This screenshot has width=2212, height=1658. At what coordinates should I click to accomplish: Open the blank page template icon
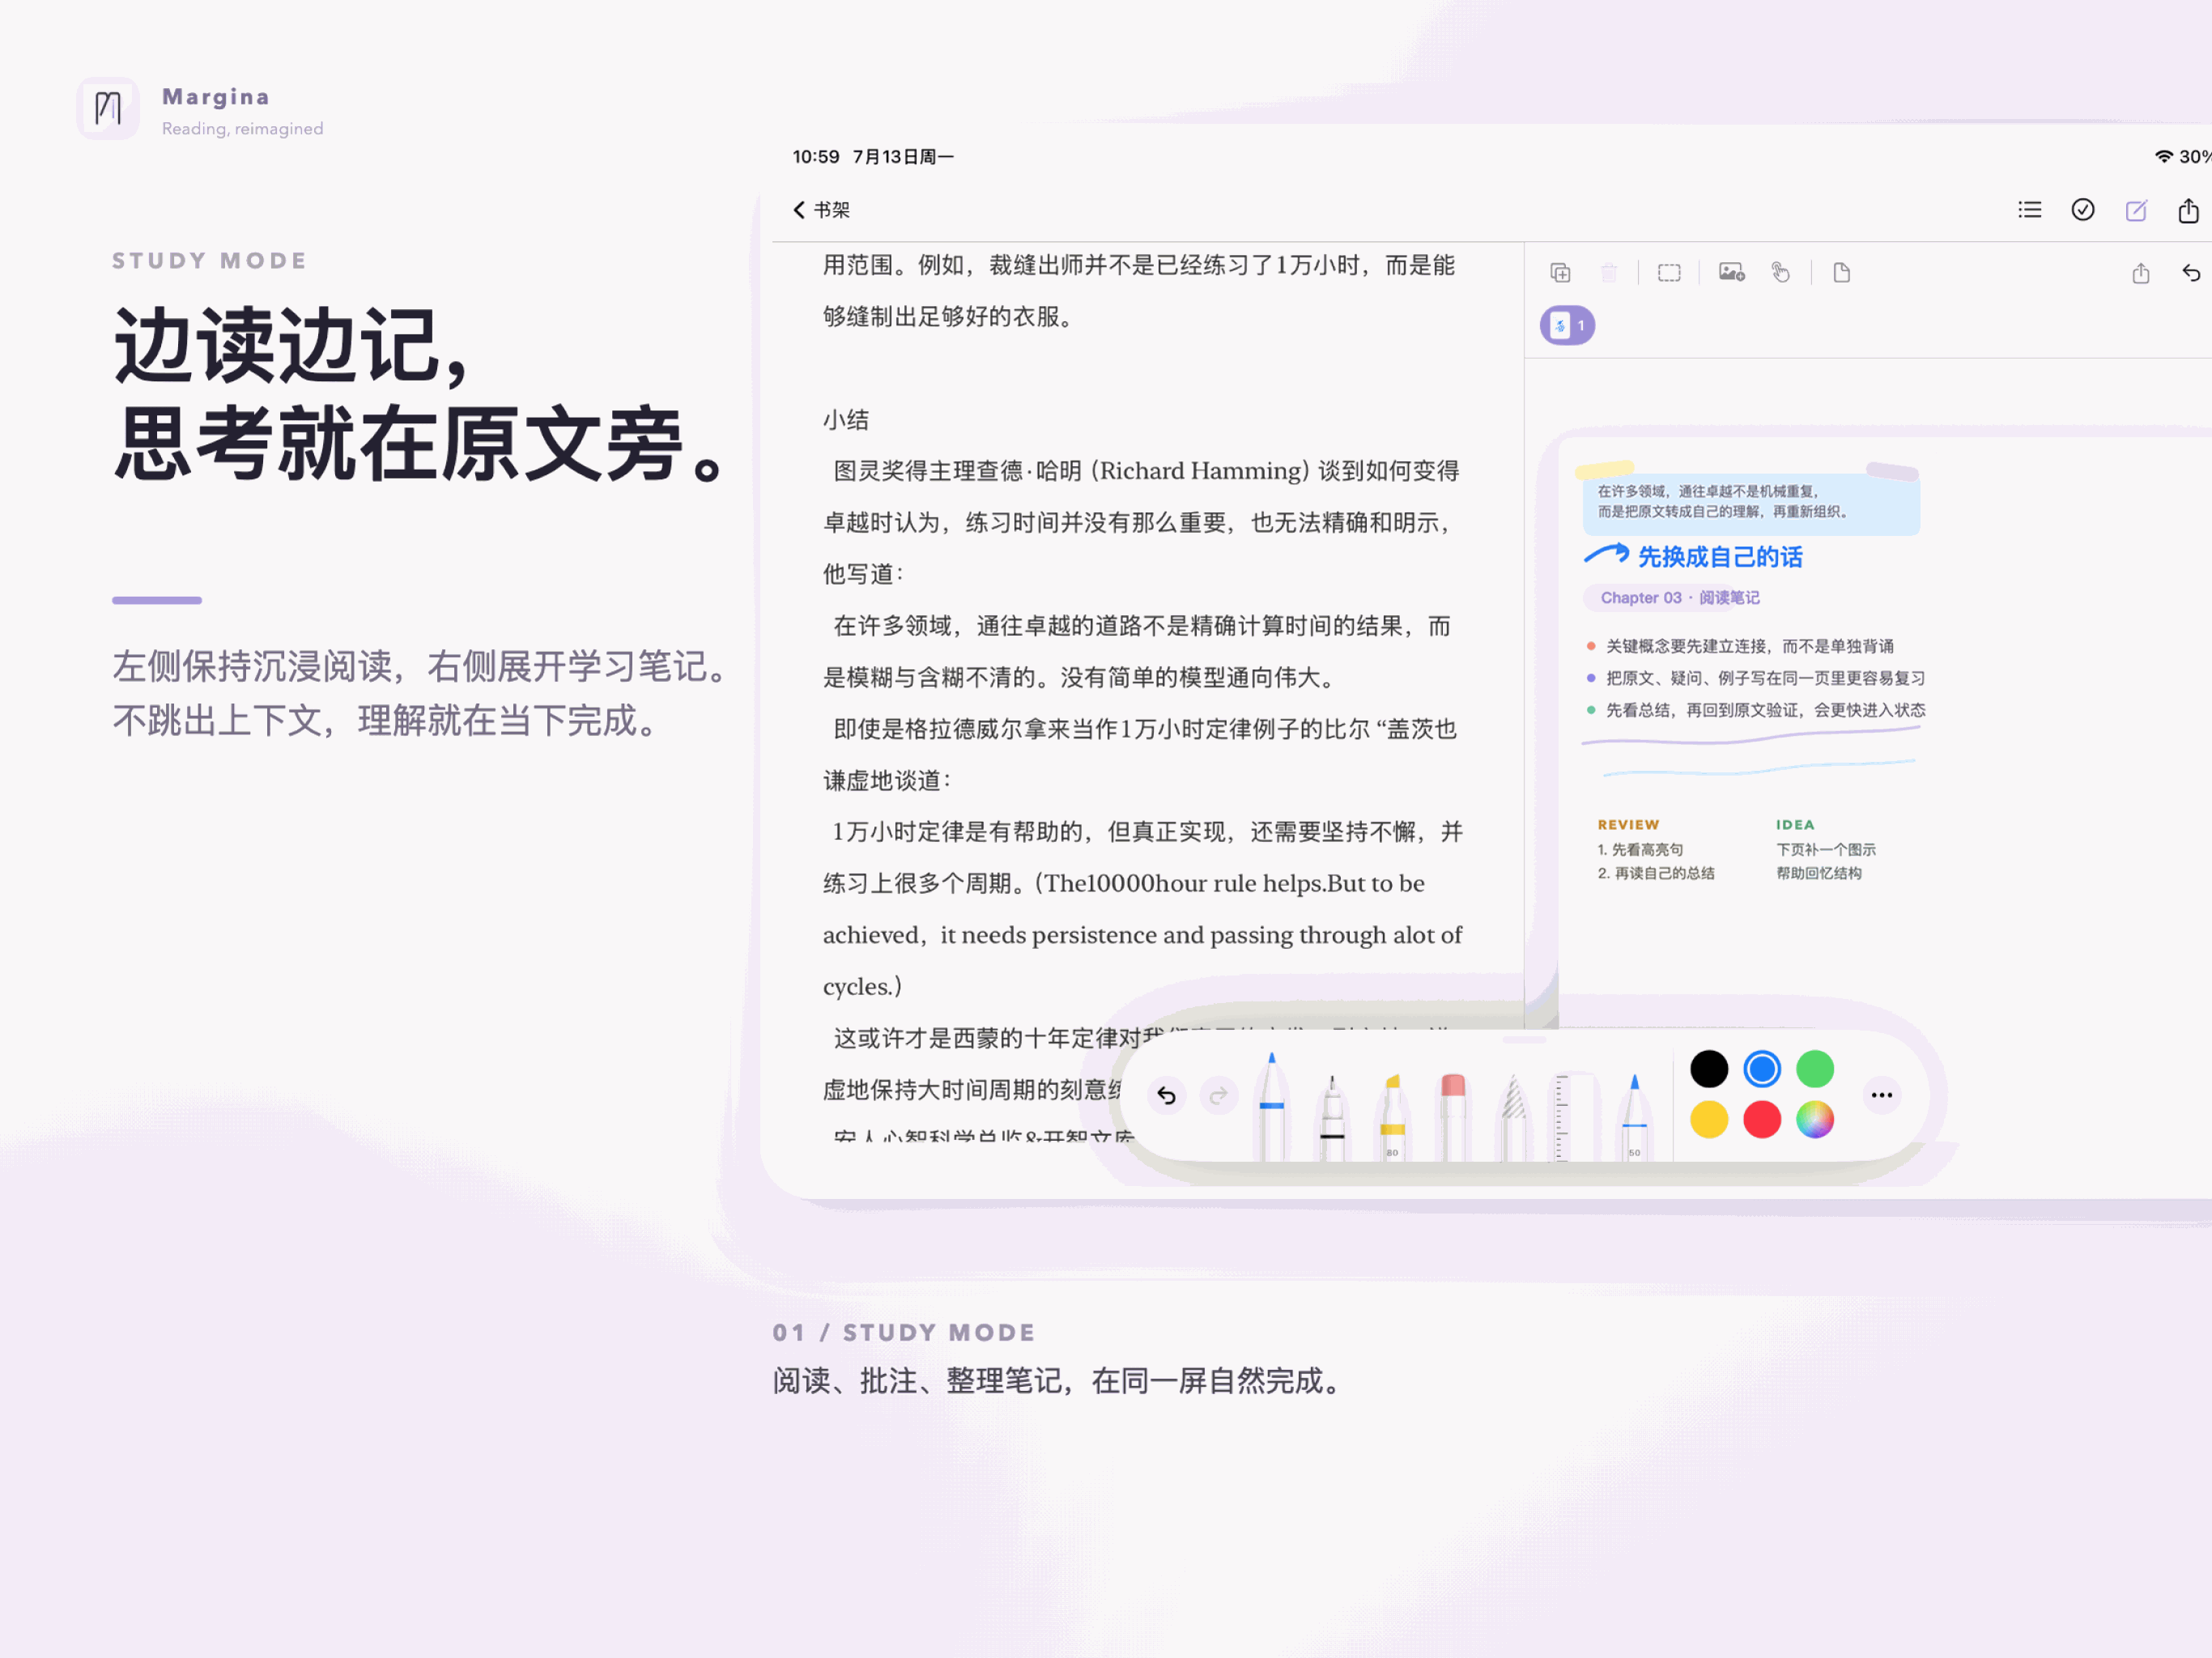point(1841,273)
